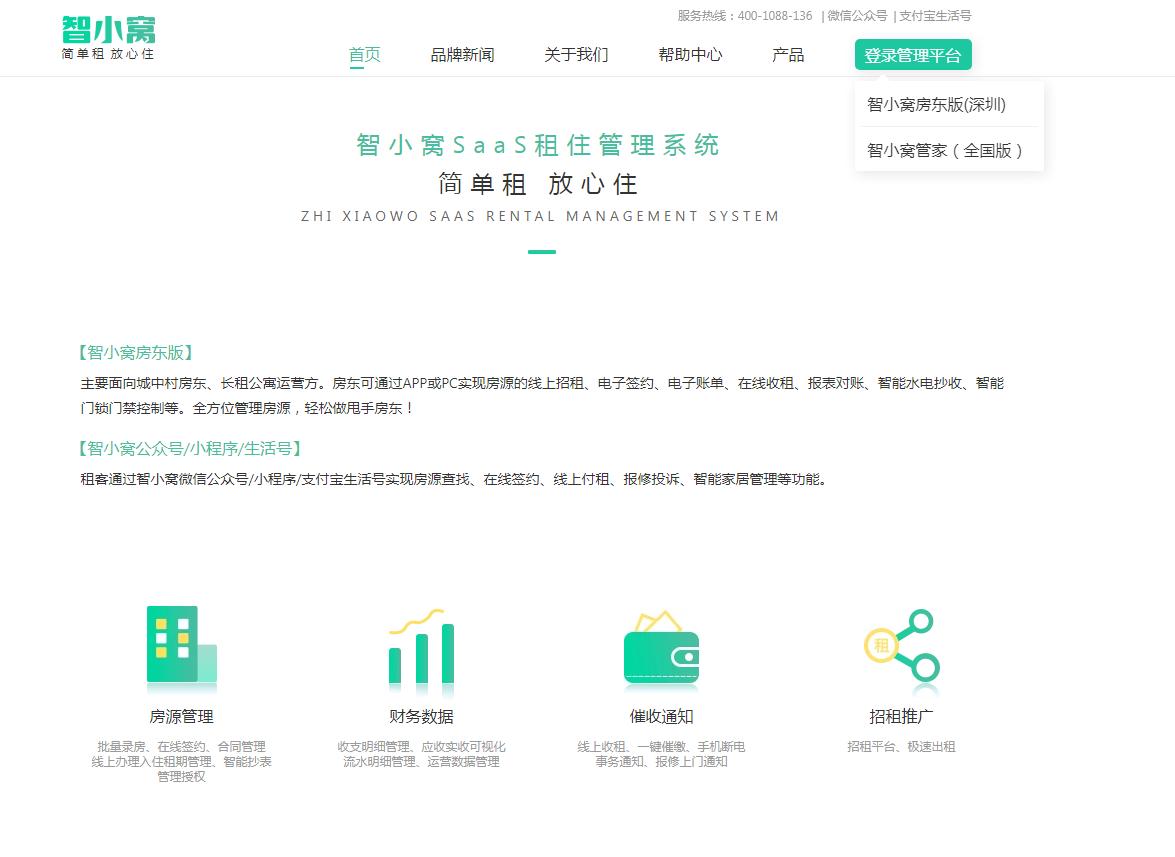
Task: Open the 产品 menu
Action: (788, 55)
